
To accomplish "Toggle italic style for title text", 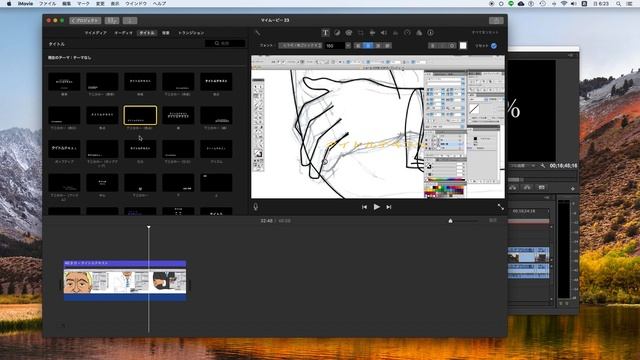I will pyautogui.click(x=442, y=46).
